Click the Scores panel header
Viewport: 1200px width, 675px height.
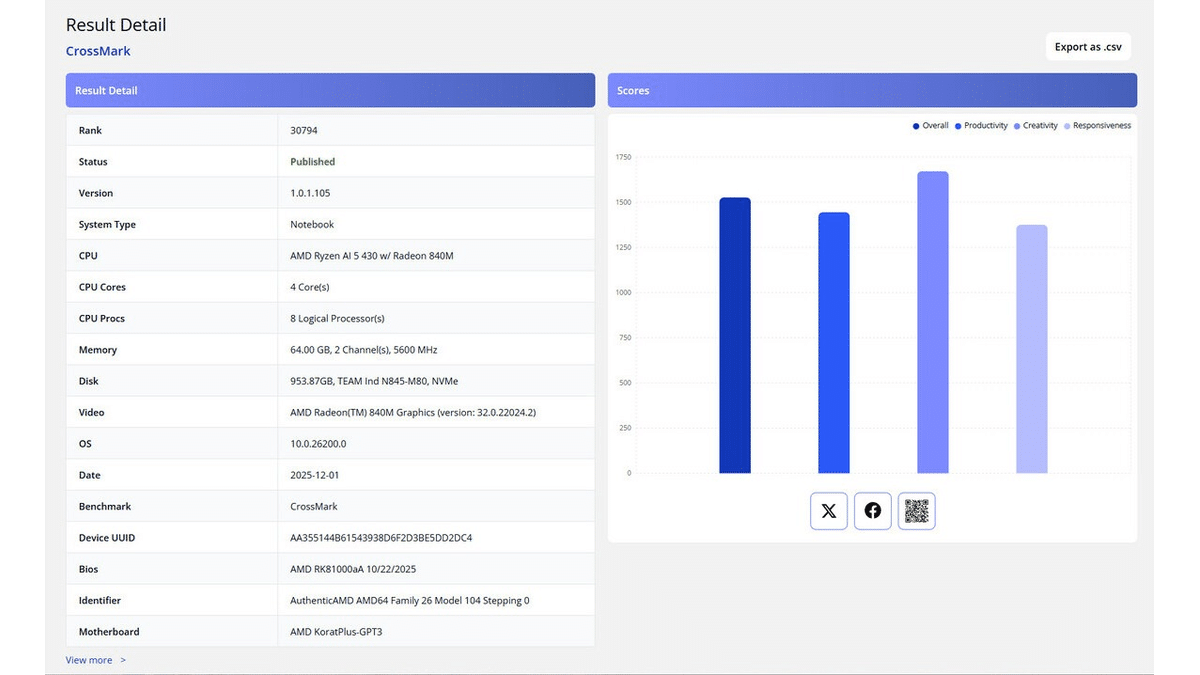(x=871, y=90)
